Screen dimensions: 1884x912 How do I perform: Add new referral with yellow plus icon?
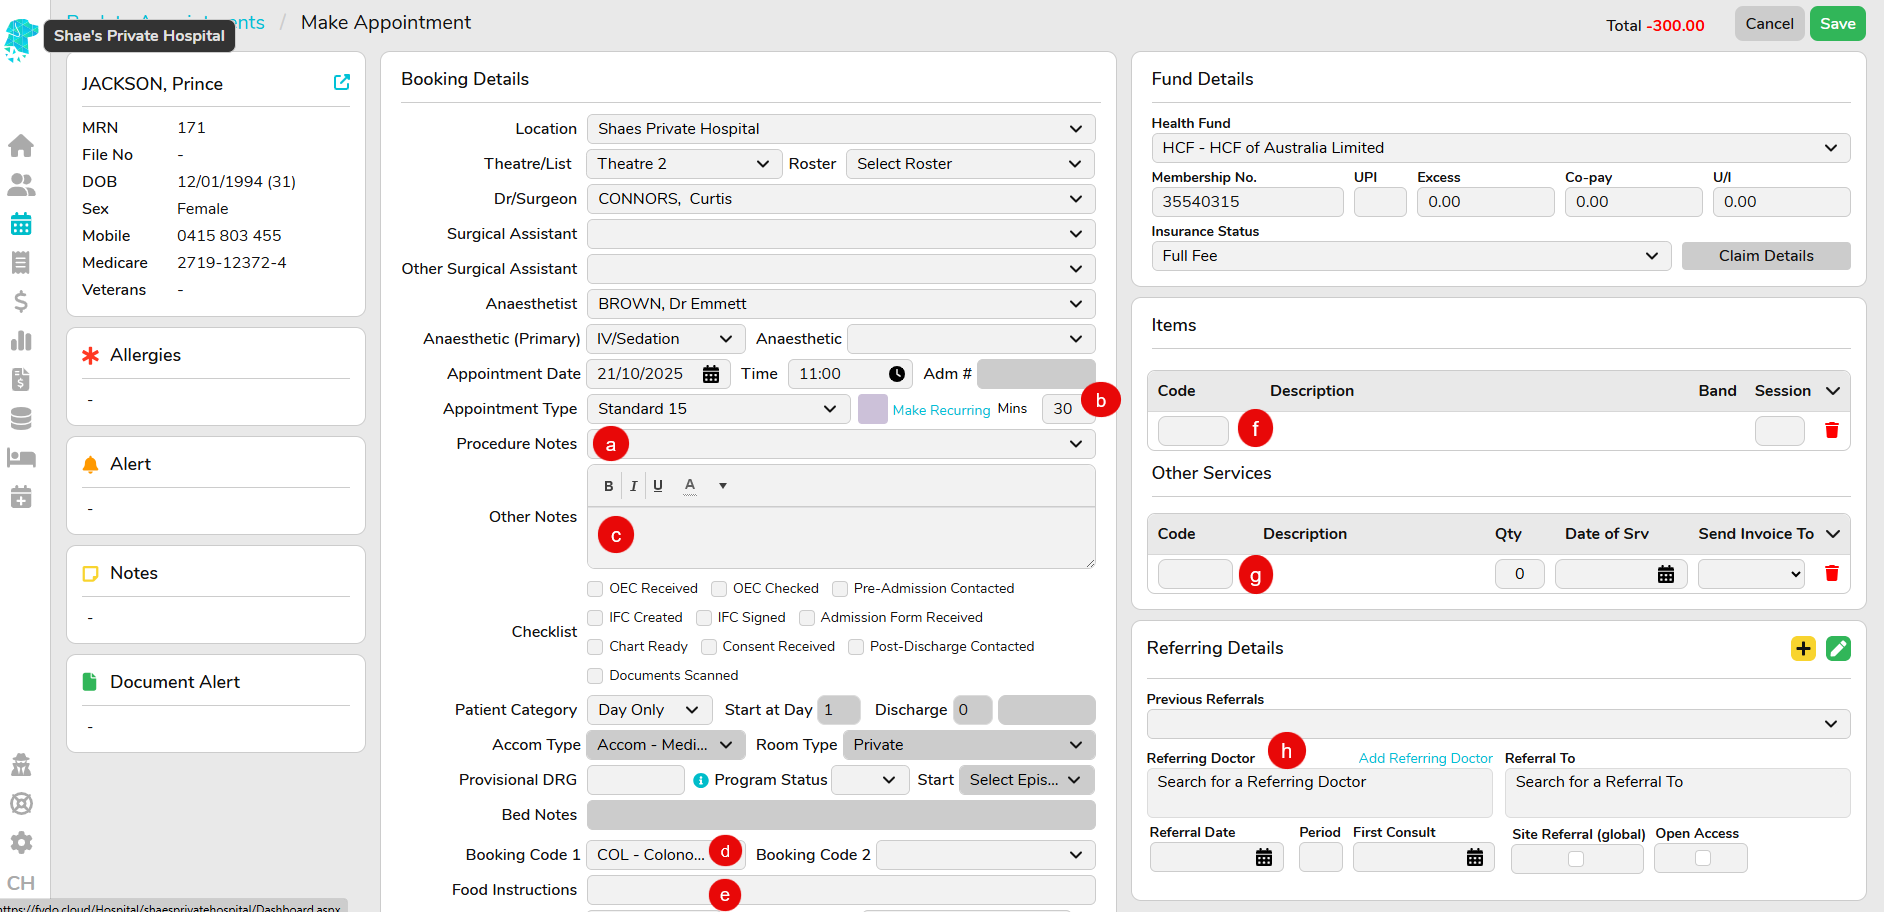[1803, 648]
